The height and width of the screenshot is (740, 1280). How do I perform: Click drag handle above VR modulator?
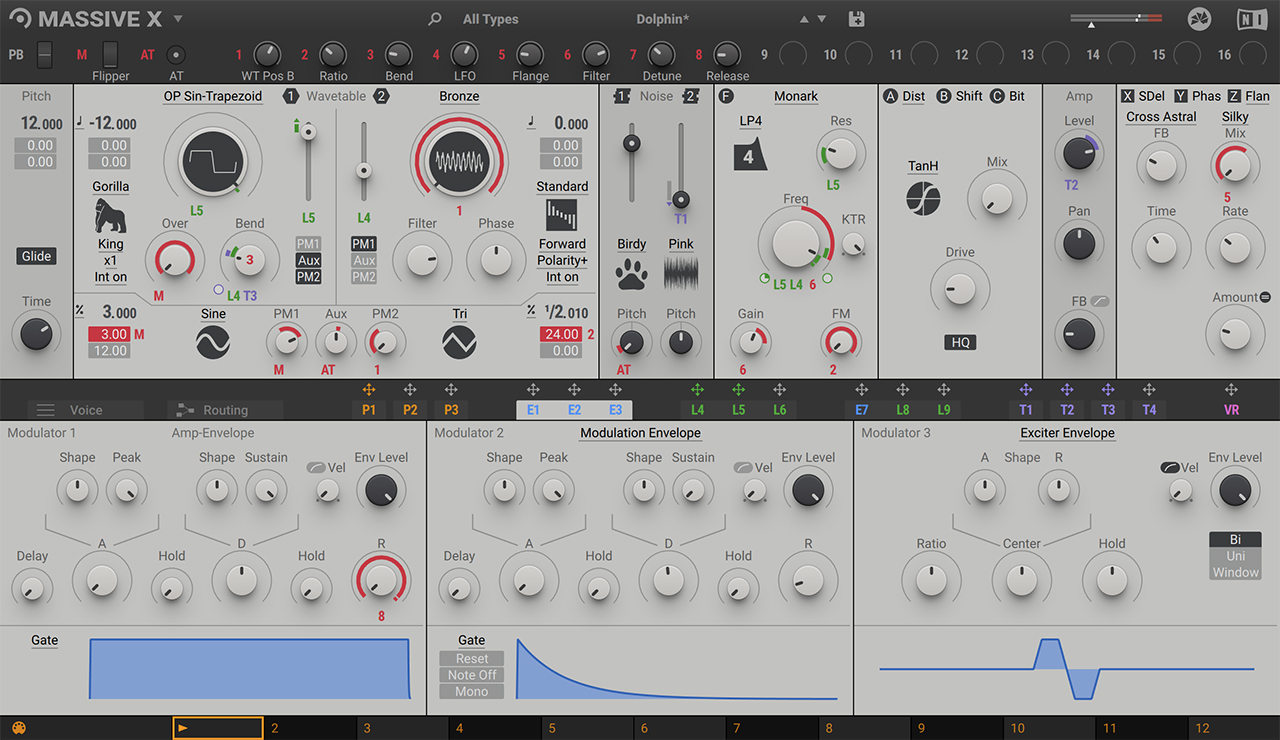1231,390
